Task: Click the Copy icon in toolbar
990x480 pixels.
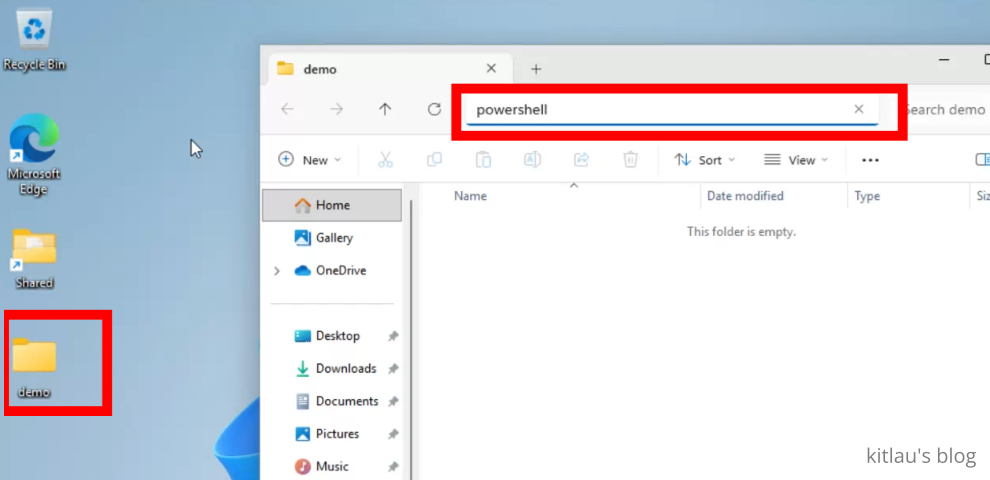Action: 434,160
